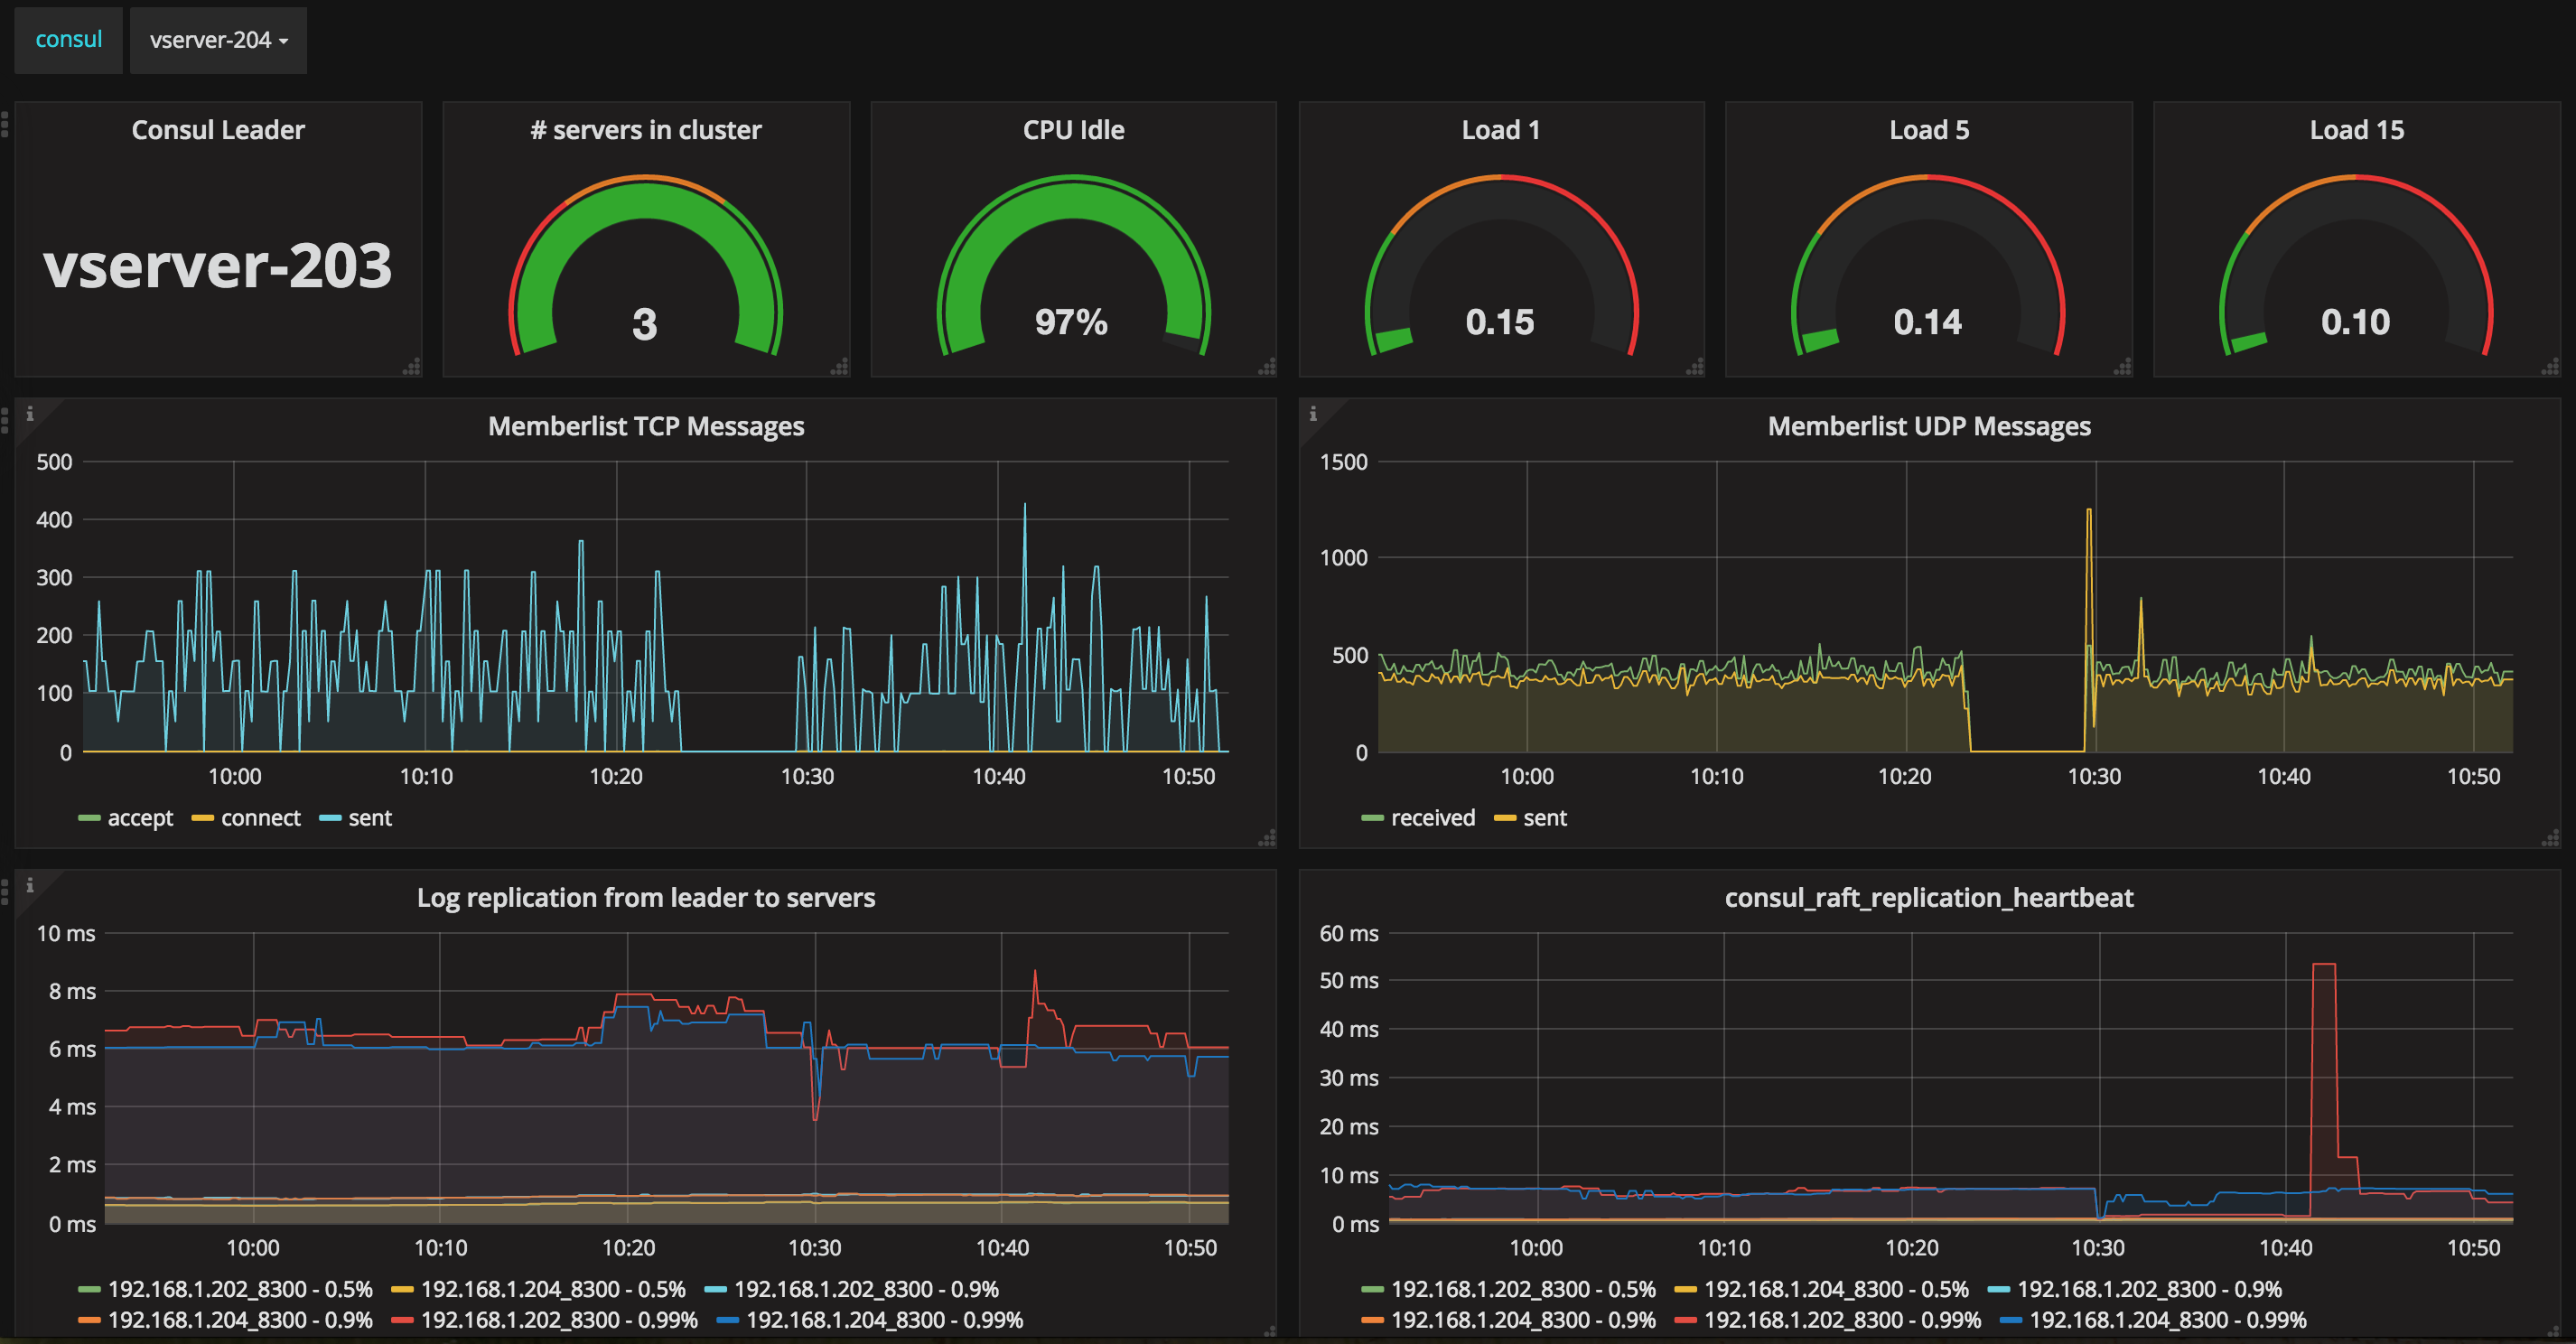Click the resize handle of Memberlist UDP Messages panel
The height and width of the screenshot is (1344, 2576).
point(2550,838)
